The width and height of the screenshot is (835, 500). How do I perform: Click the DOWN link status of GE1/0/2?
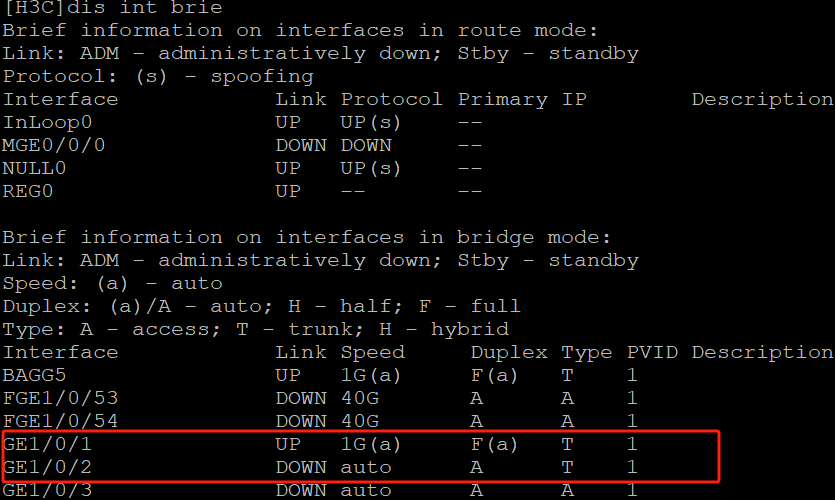point(301,467)
